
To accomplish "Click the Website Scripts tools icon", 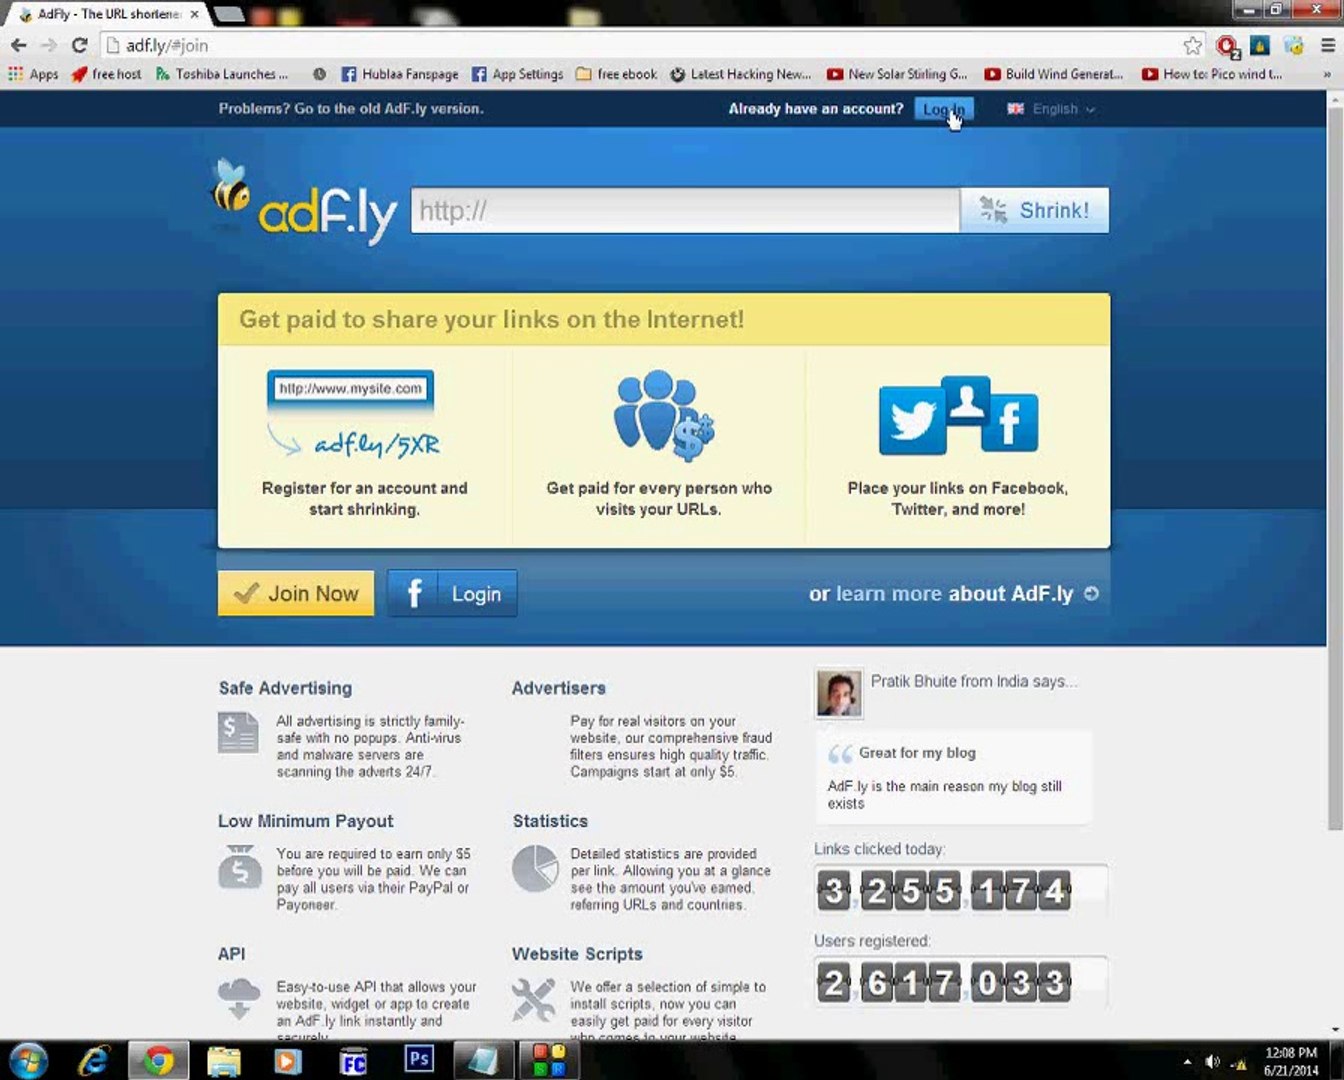I will pyautogui.click(x=533, y=1000).
